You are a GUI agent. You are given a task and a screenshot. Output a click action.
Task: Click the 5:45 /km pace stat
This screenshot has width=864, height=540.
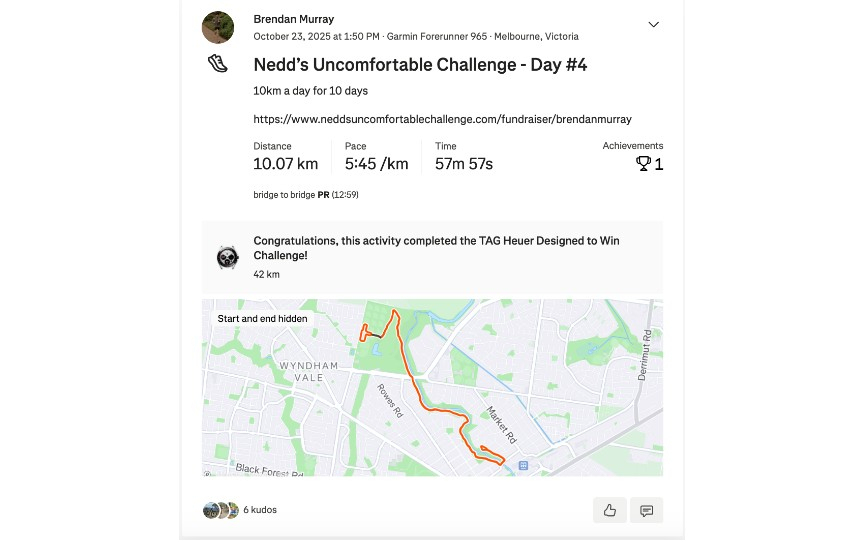click(376, 164)
